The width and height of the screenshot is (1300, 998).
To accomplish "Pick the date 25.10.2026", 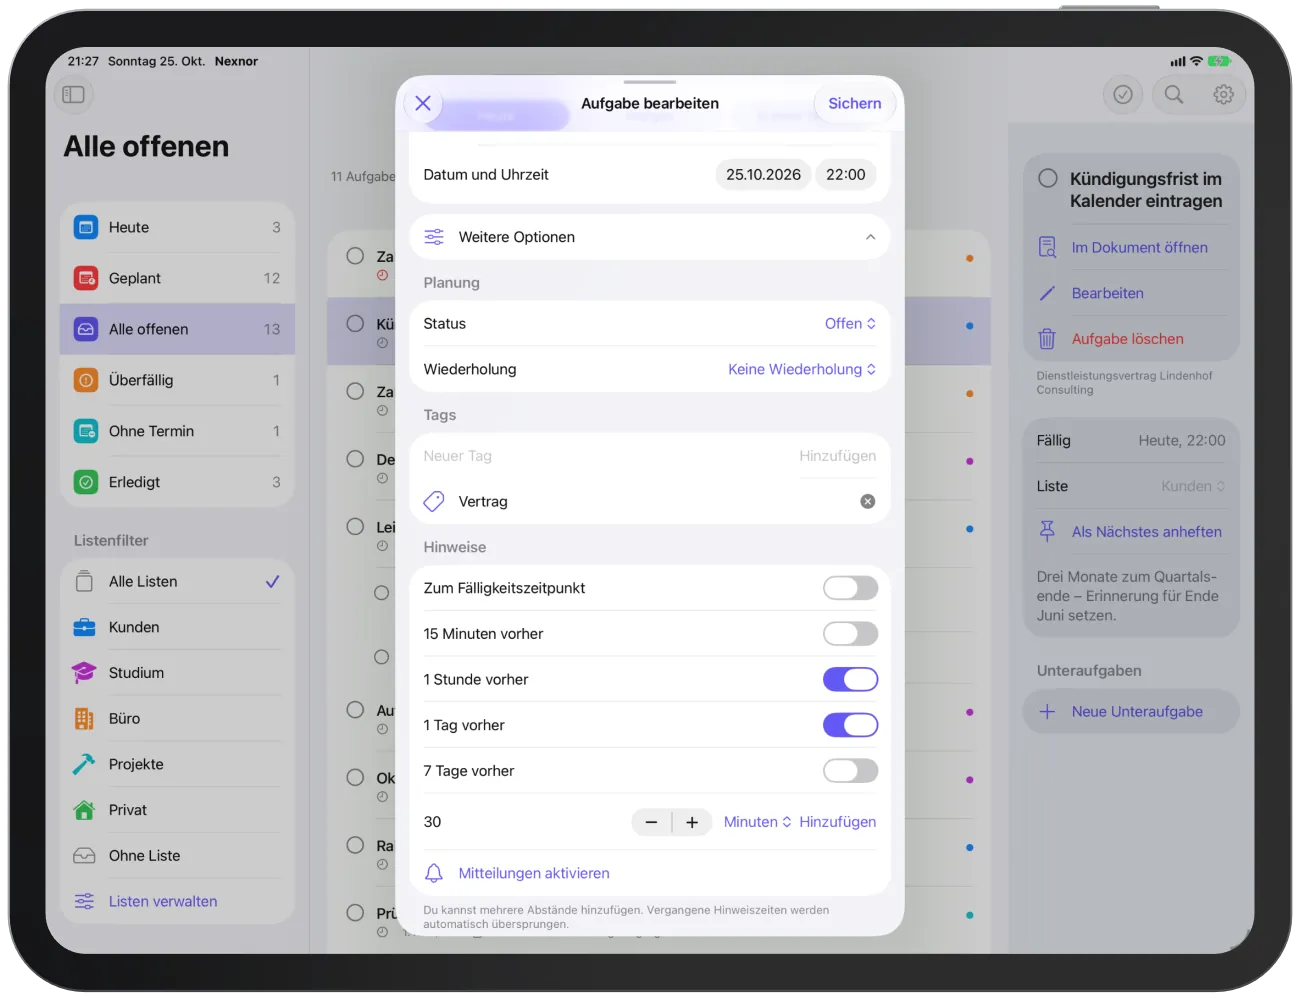I will 763,174.
